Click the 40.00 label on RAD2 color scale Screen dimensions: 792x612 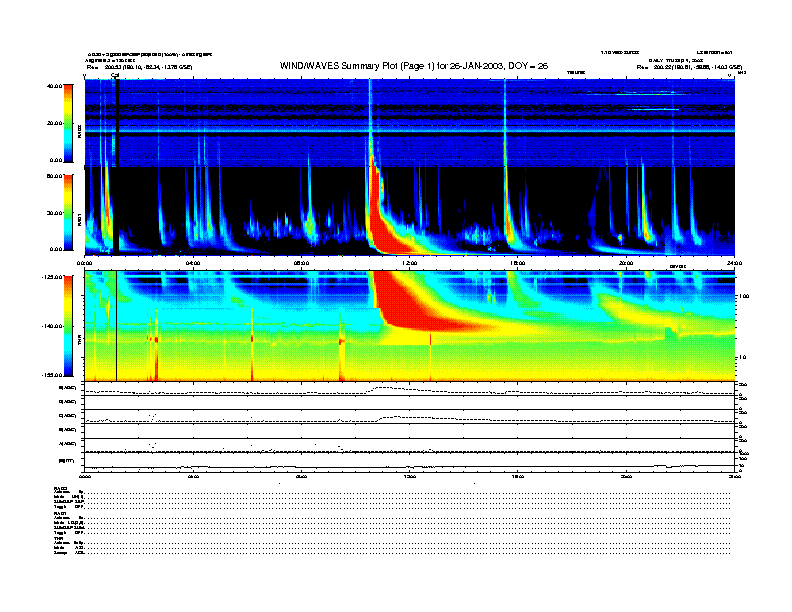(54, 86)
